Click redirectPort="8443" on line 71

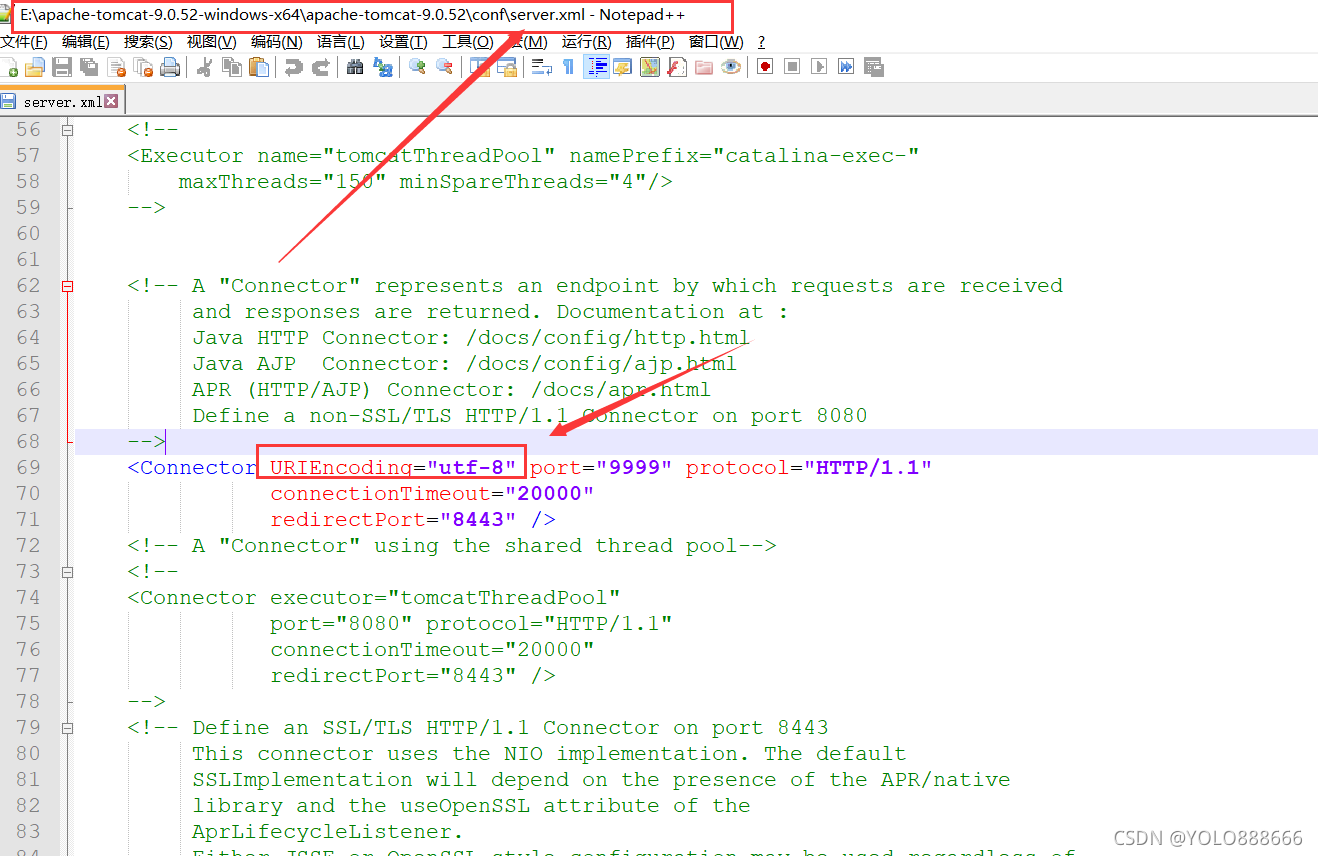point(393,520)
